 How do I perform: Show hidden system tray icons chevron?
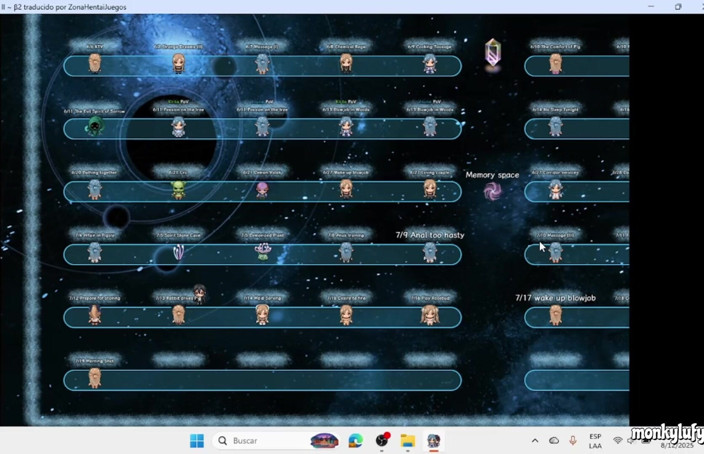click(535, 441)
